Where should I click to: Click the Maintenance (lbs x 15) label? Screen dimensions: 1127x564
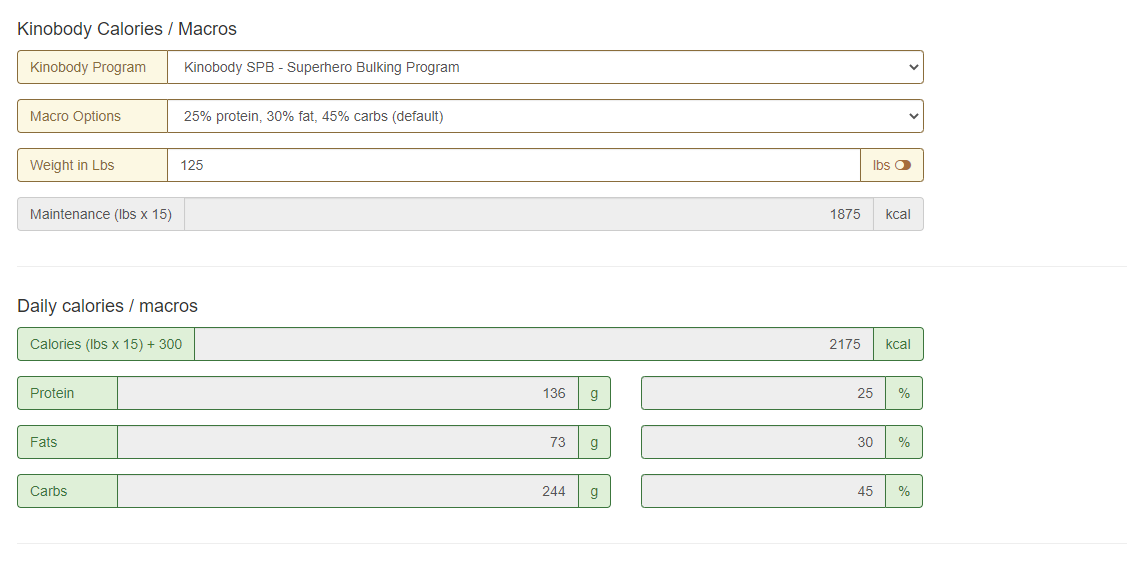(x=101, y=214)
